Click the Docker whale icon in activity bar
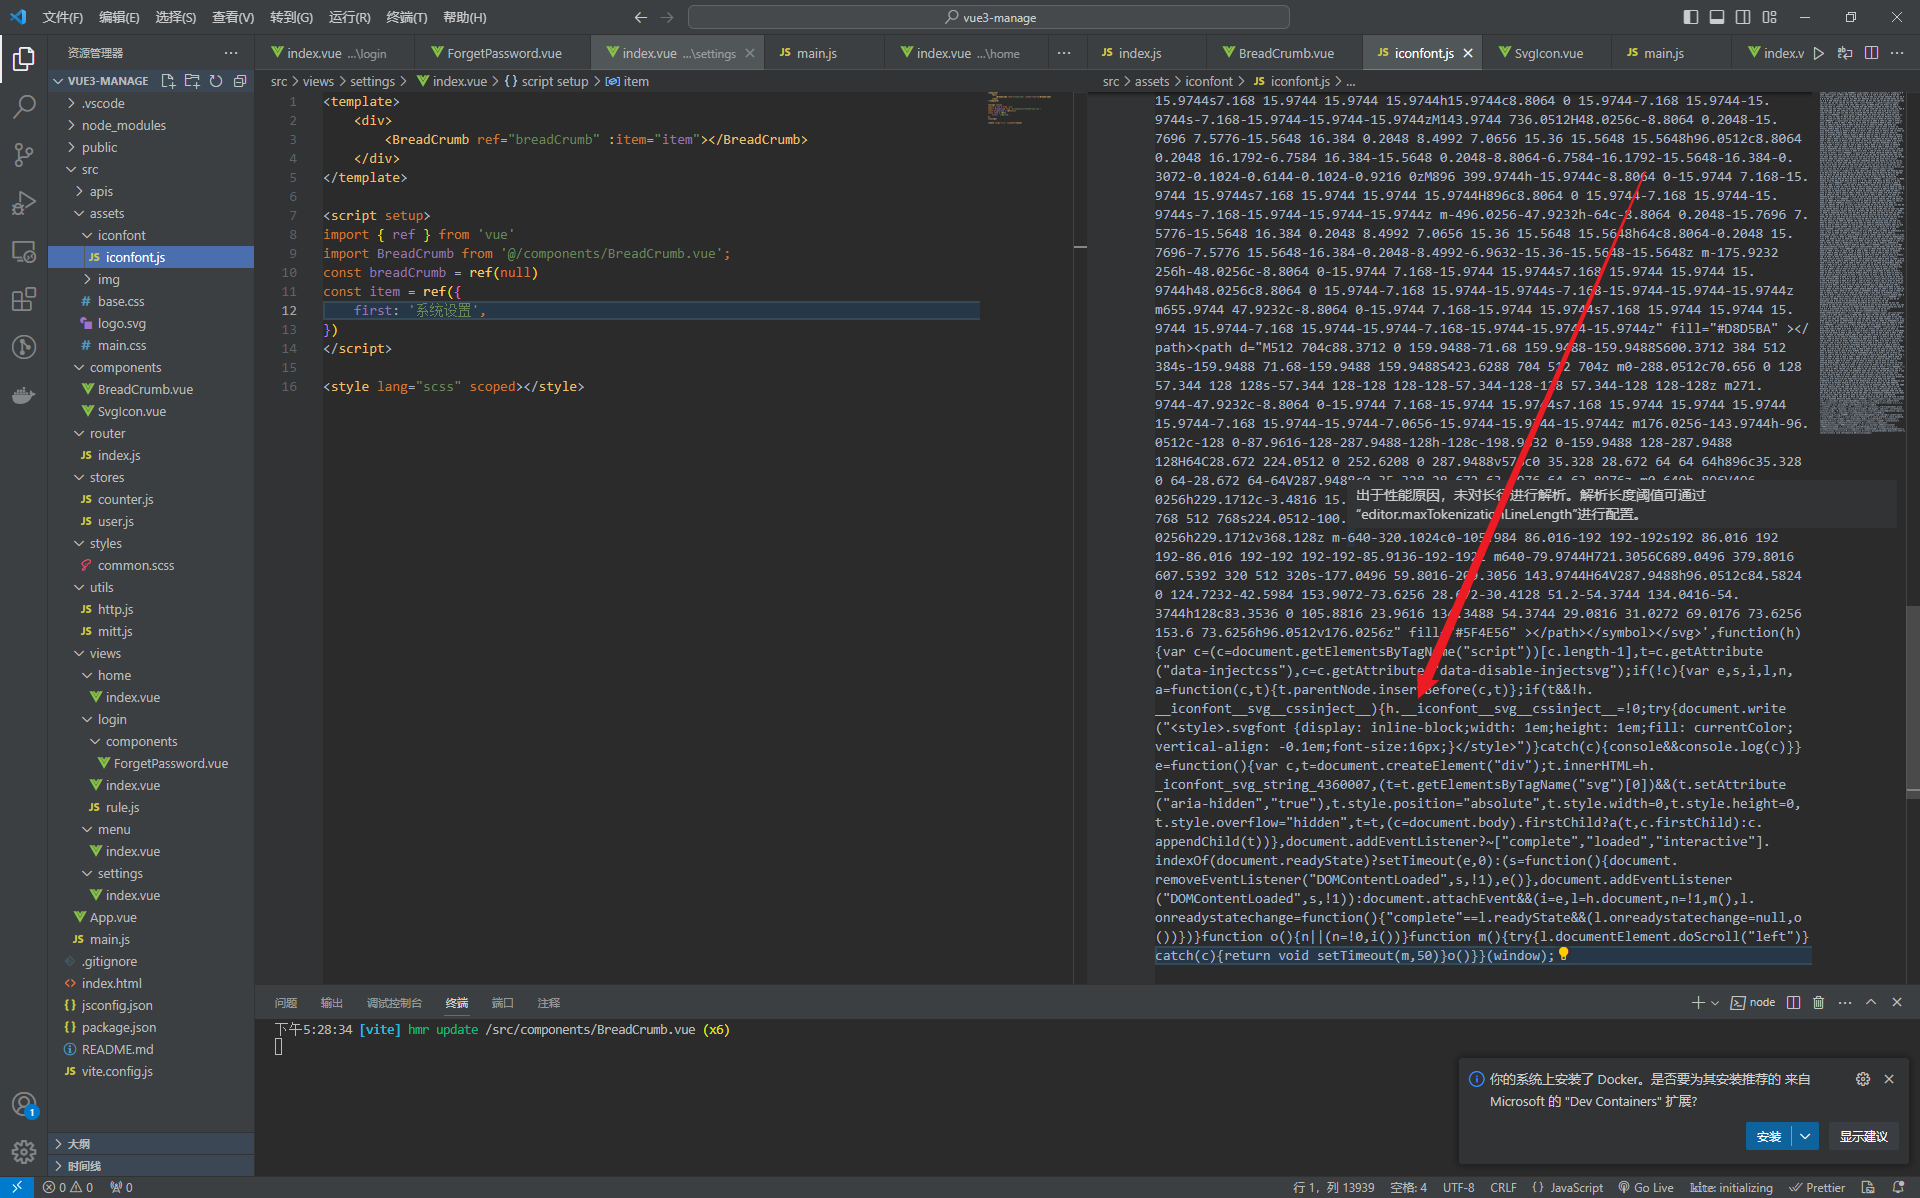Viewport: 1920px width, 1198px height. [24, 395]
